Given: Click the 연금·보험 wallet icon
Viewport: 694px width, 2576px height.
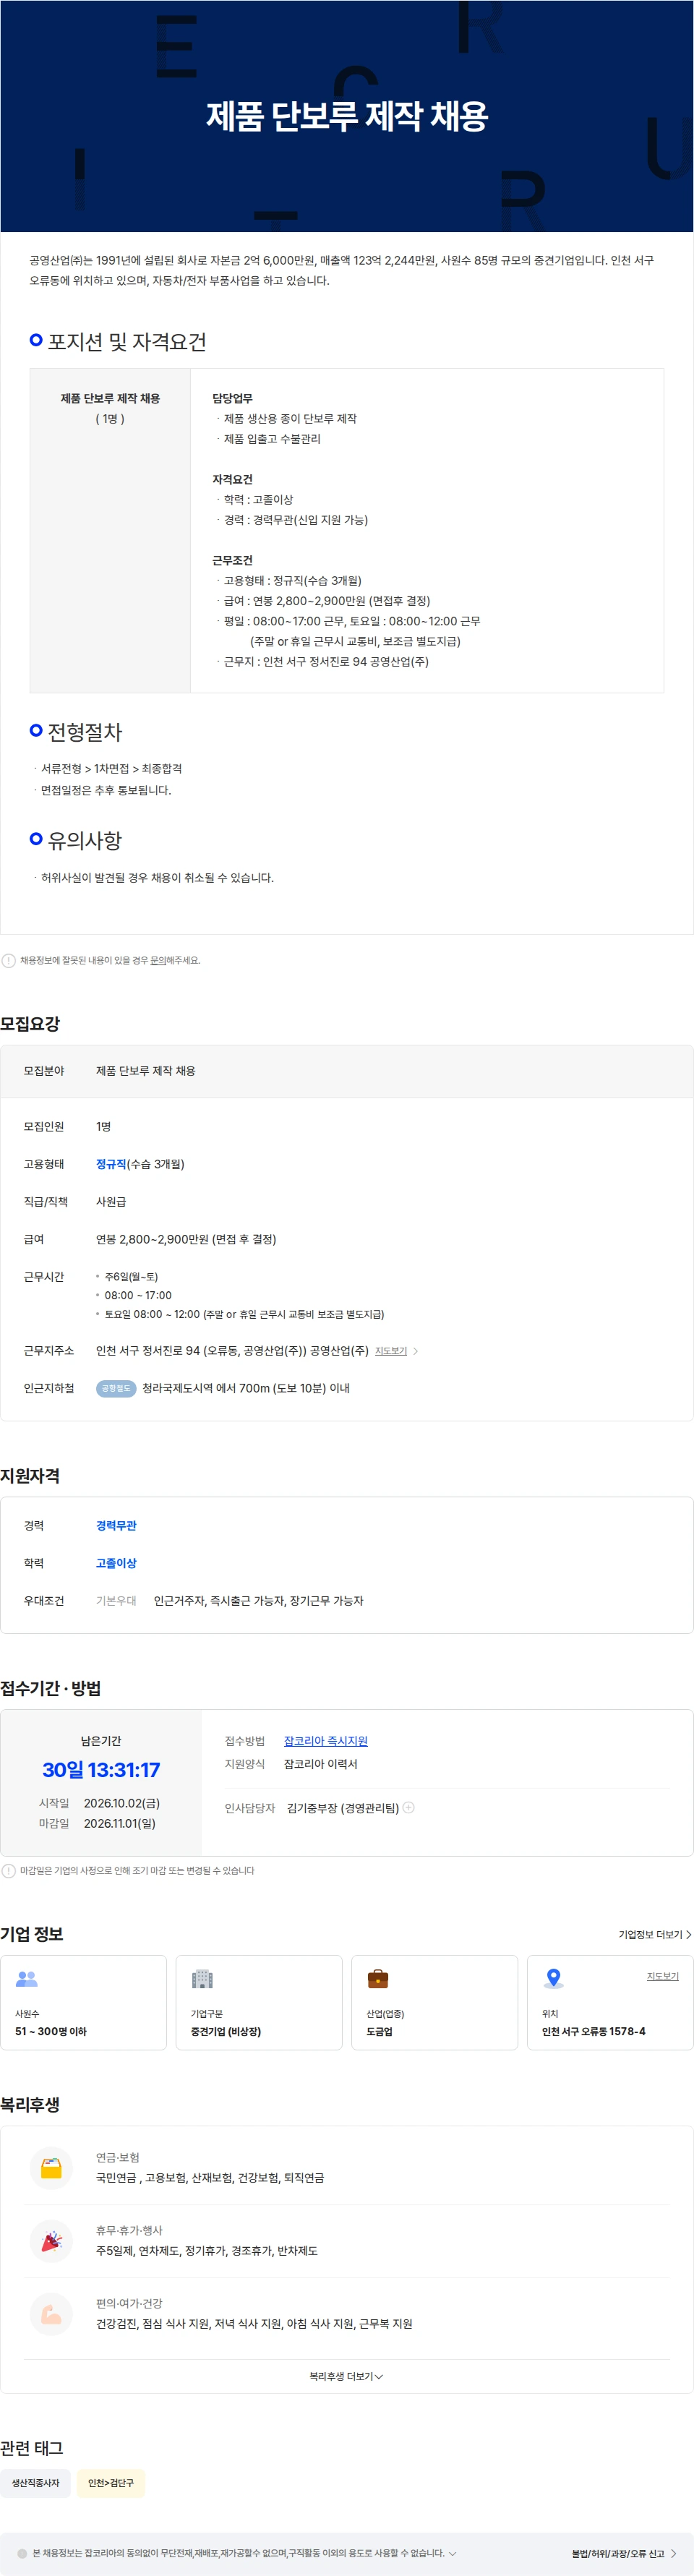Looking at the screenshot, I should (51, 2167).
